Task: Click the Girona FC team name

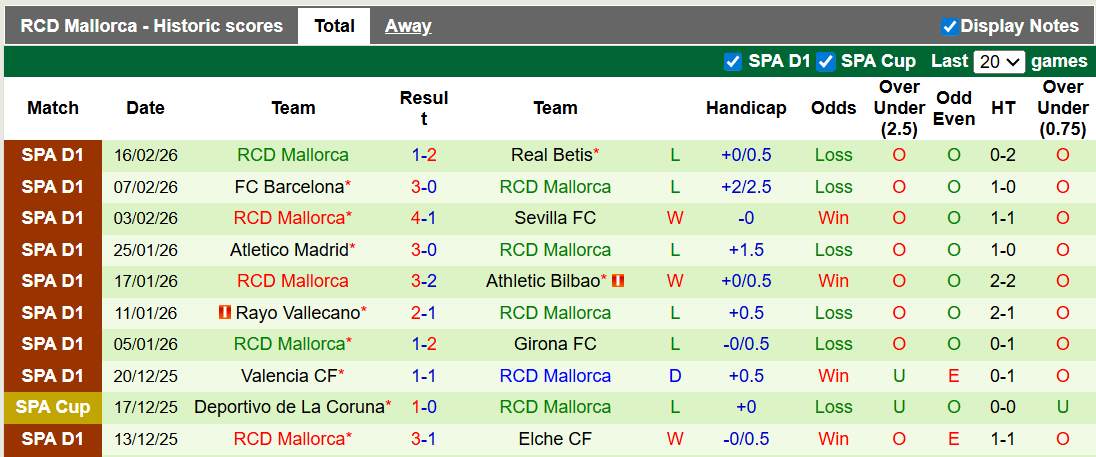Action: pos(555,344)
